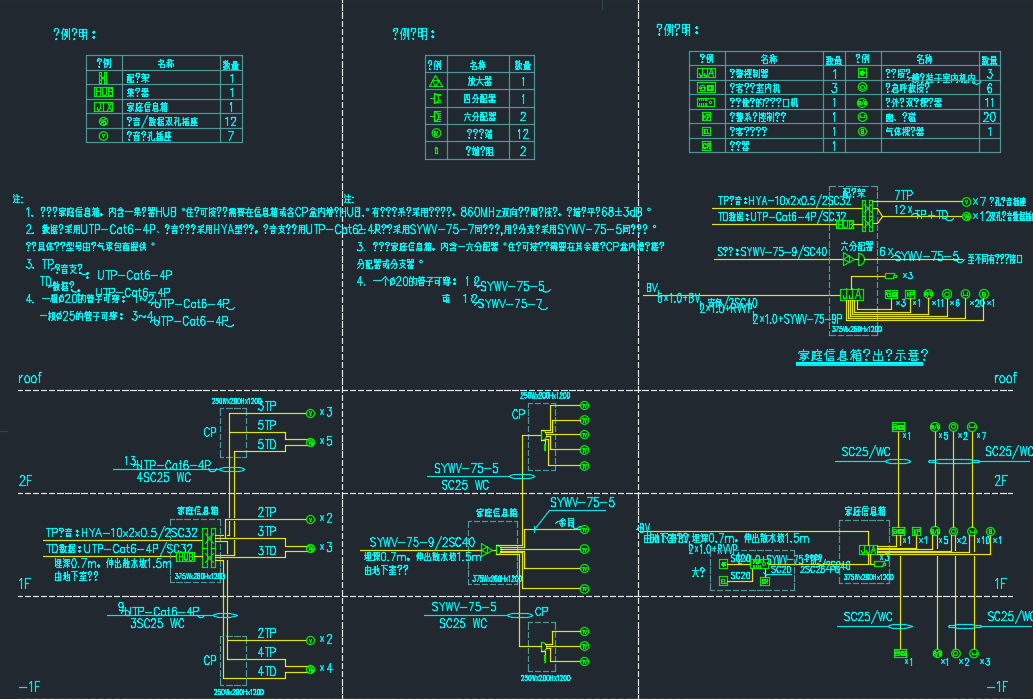Click the 放大器 name cell
This screenshot has width=1033, height=699.
(x=480, y=82)
